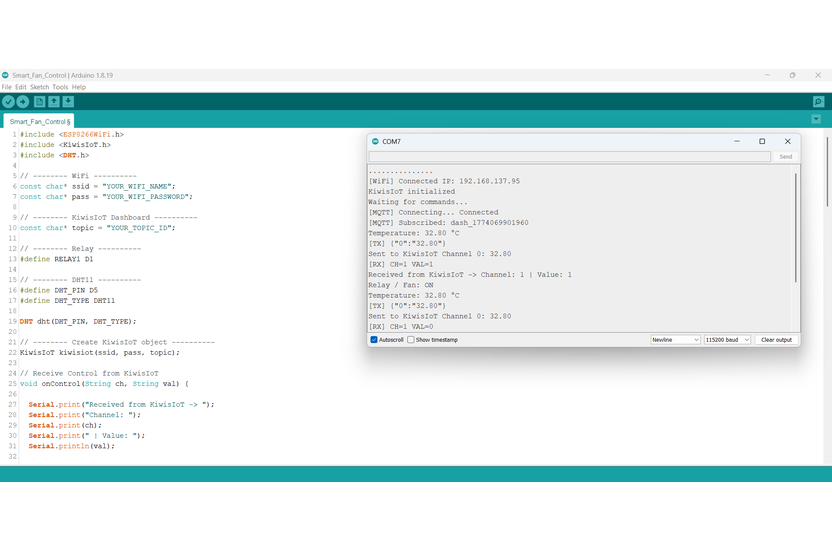Click the "#define RELAY1 D1" line
Screen dimensions: 832x551
56,259
